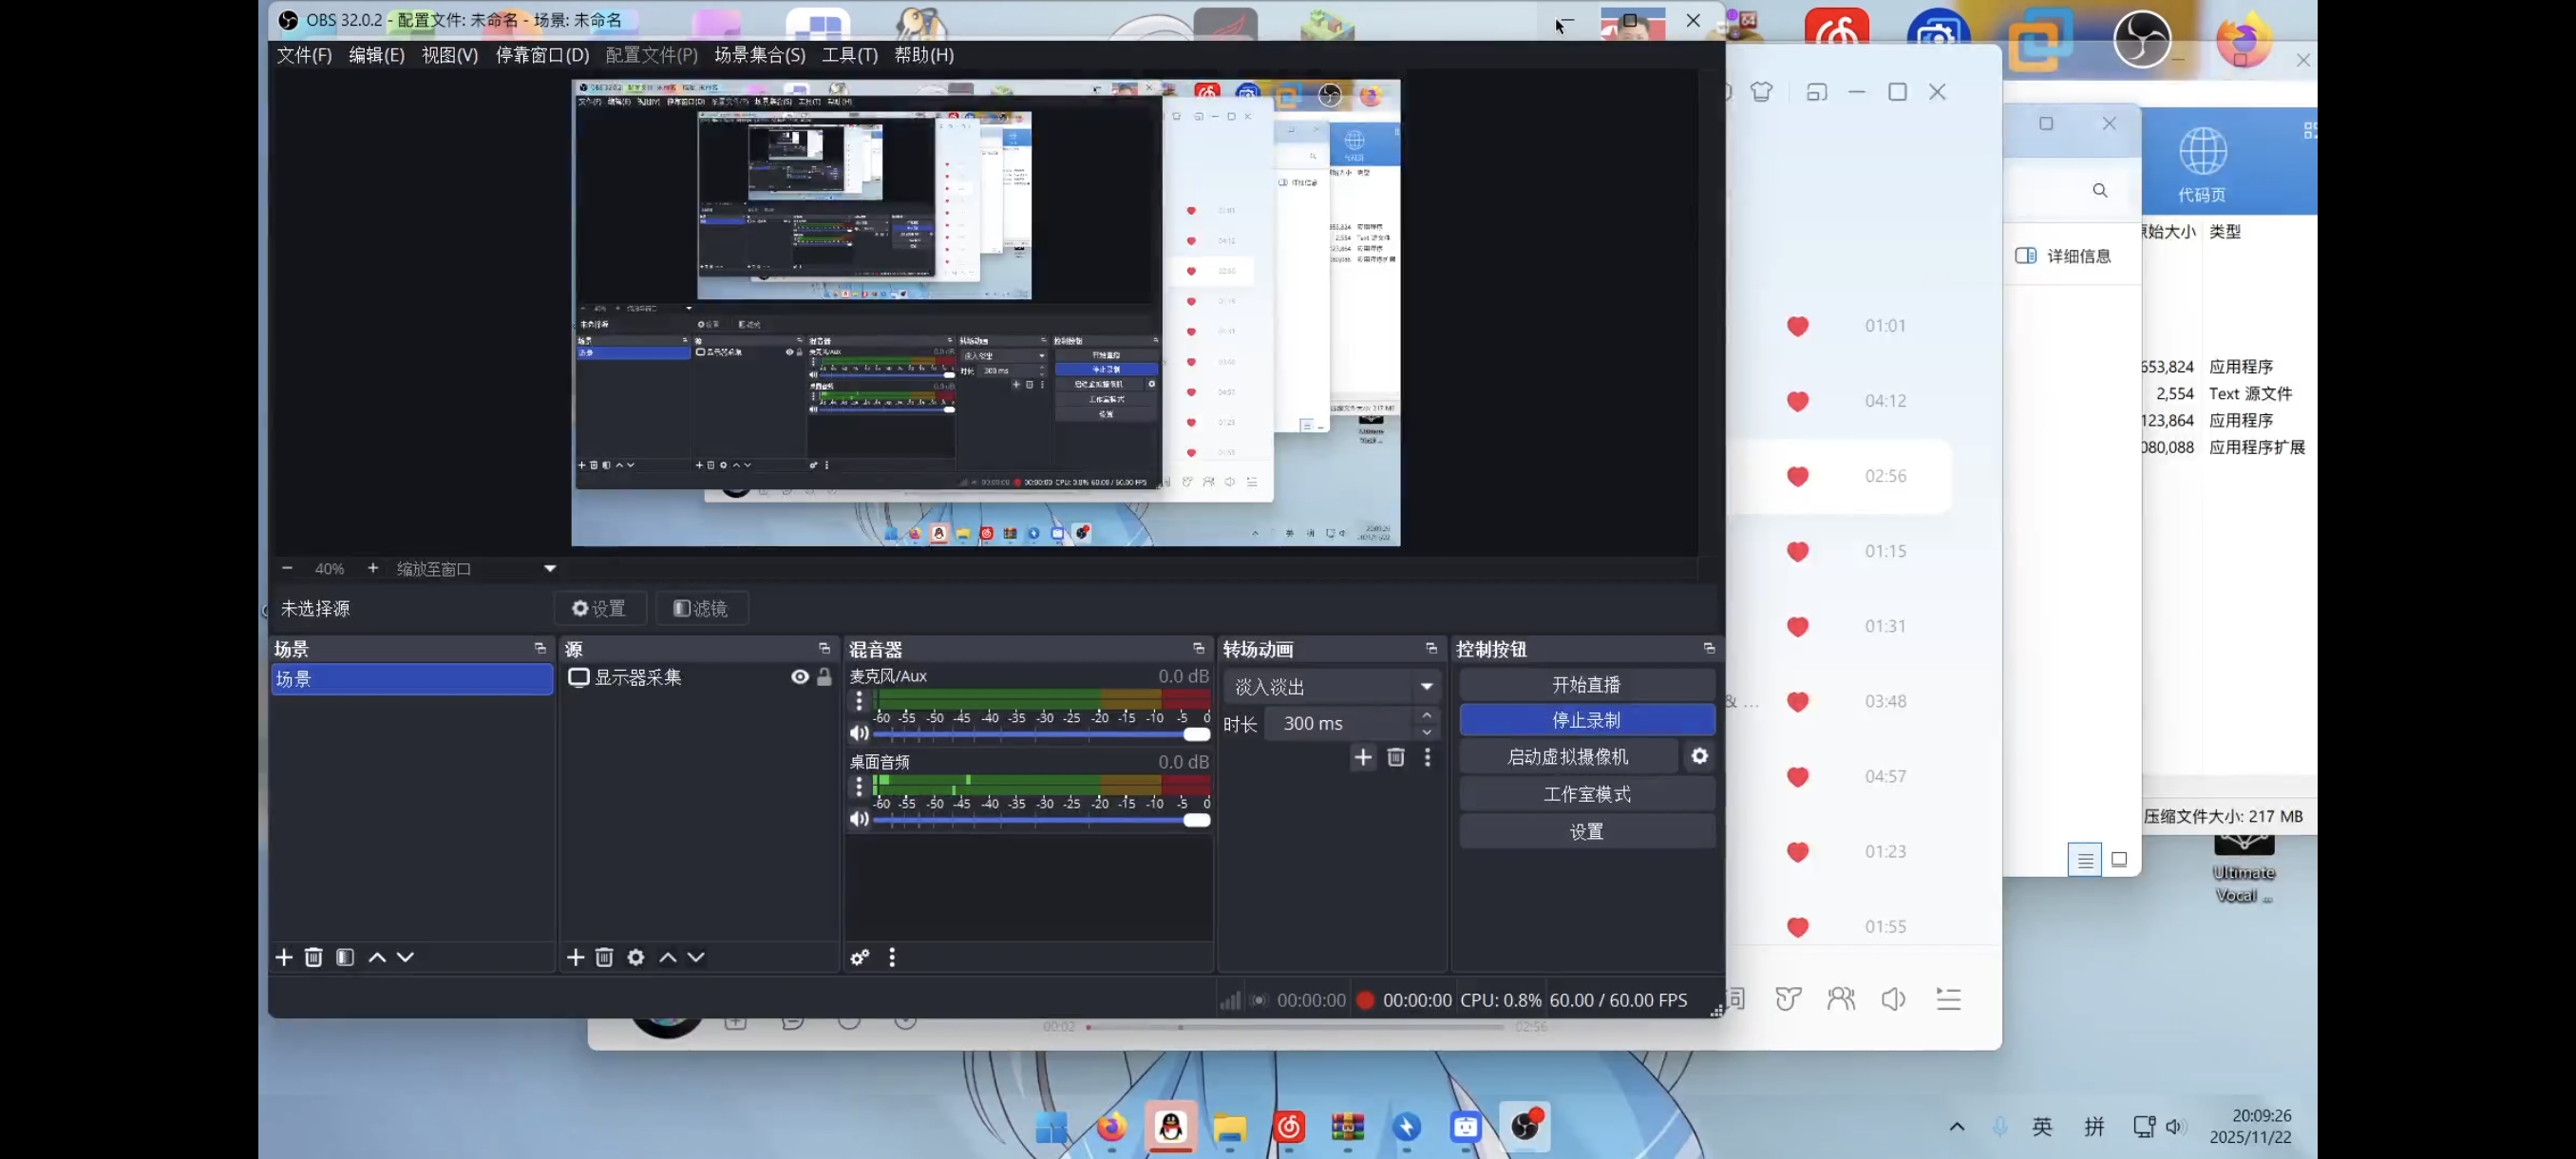Mute the 桌面音频 speaker icon
Screen dimensions: 2576x1159
point(858,819)
